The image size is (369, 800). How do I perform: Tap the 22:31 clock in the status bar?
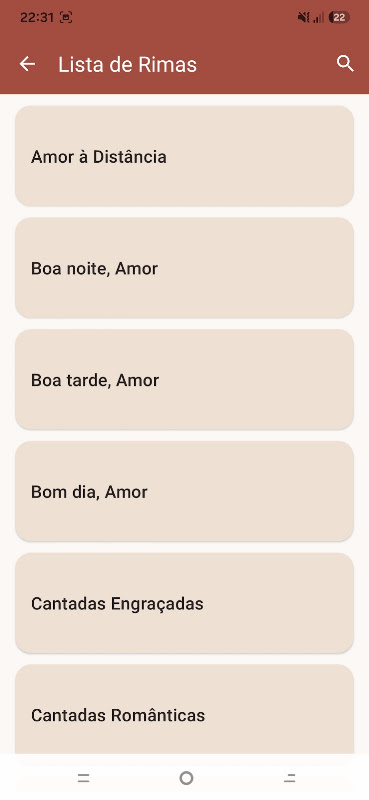(x=37, y=17)
